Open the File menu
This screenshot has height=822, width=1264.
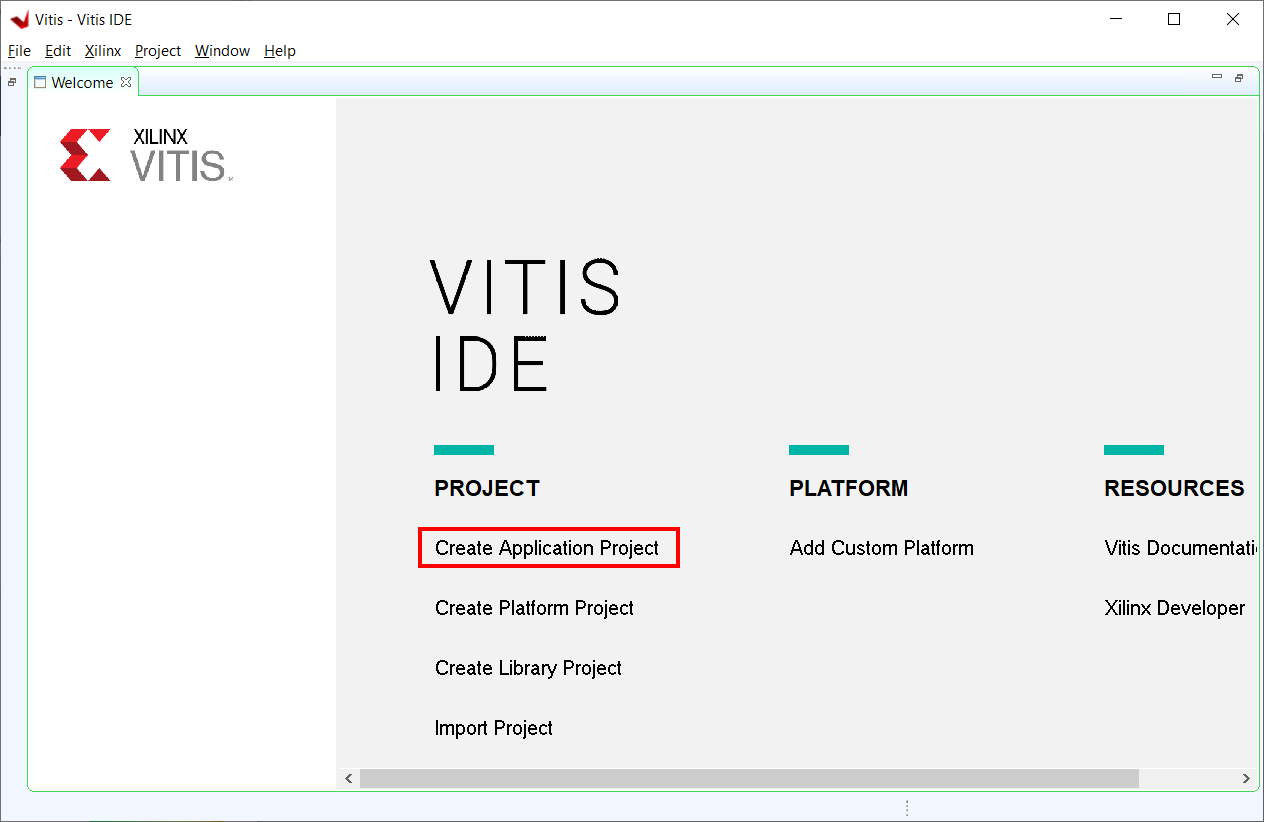pos(19,51)
